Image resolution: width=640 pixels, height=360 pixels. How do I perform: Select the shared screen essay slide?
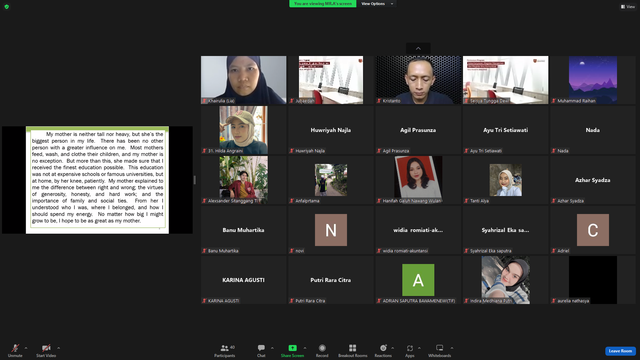pos(97,180)
